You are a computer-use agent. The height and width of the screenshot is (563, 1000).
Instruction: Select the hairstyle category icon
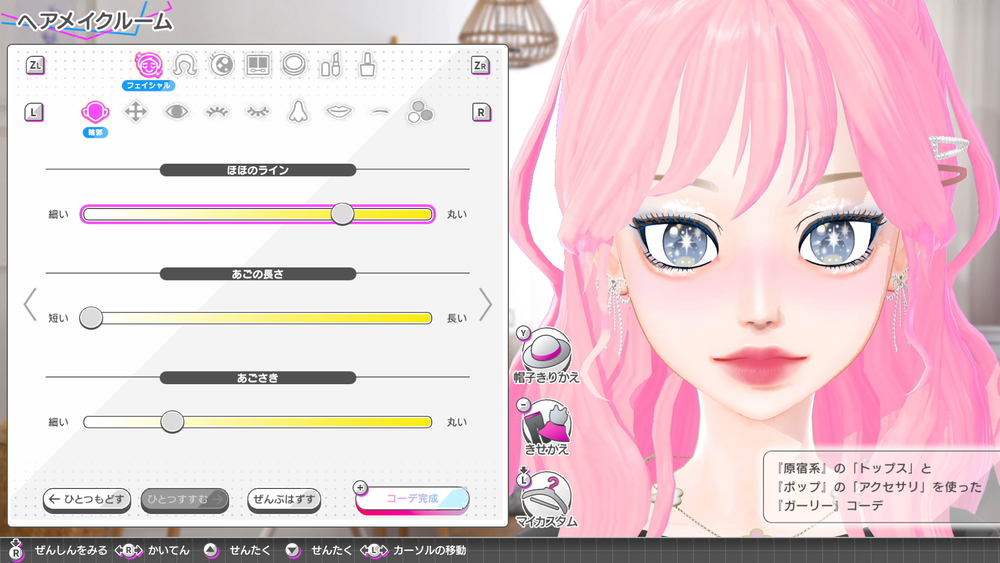[x=184, y=65]
